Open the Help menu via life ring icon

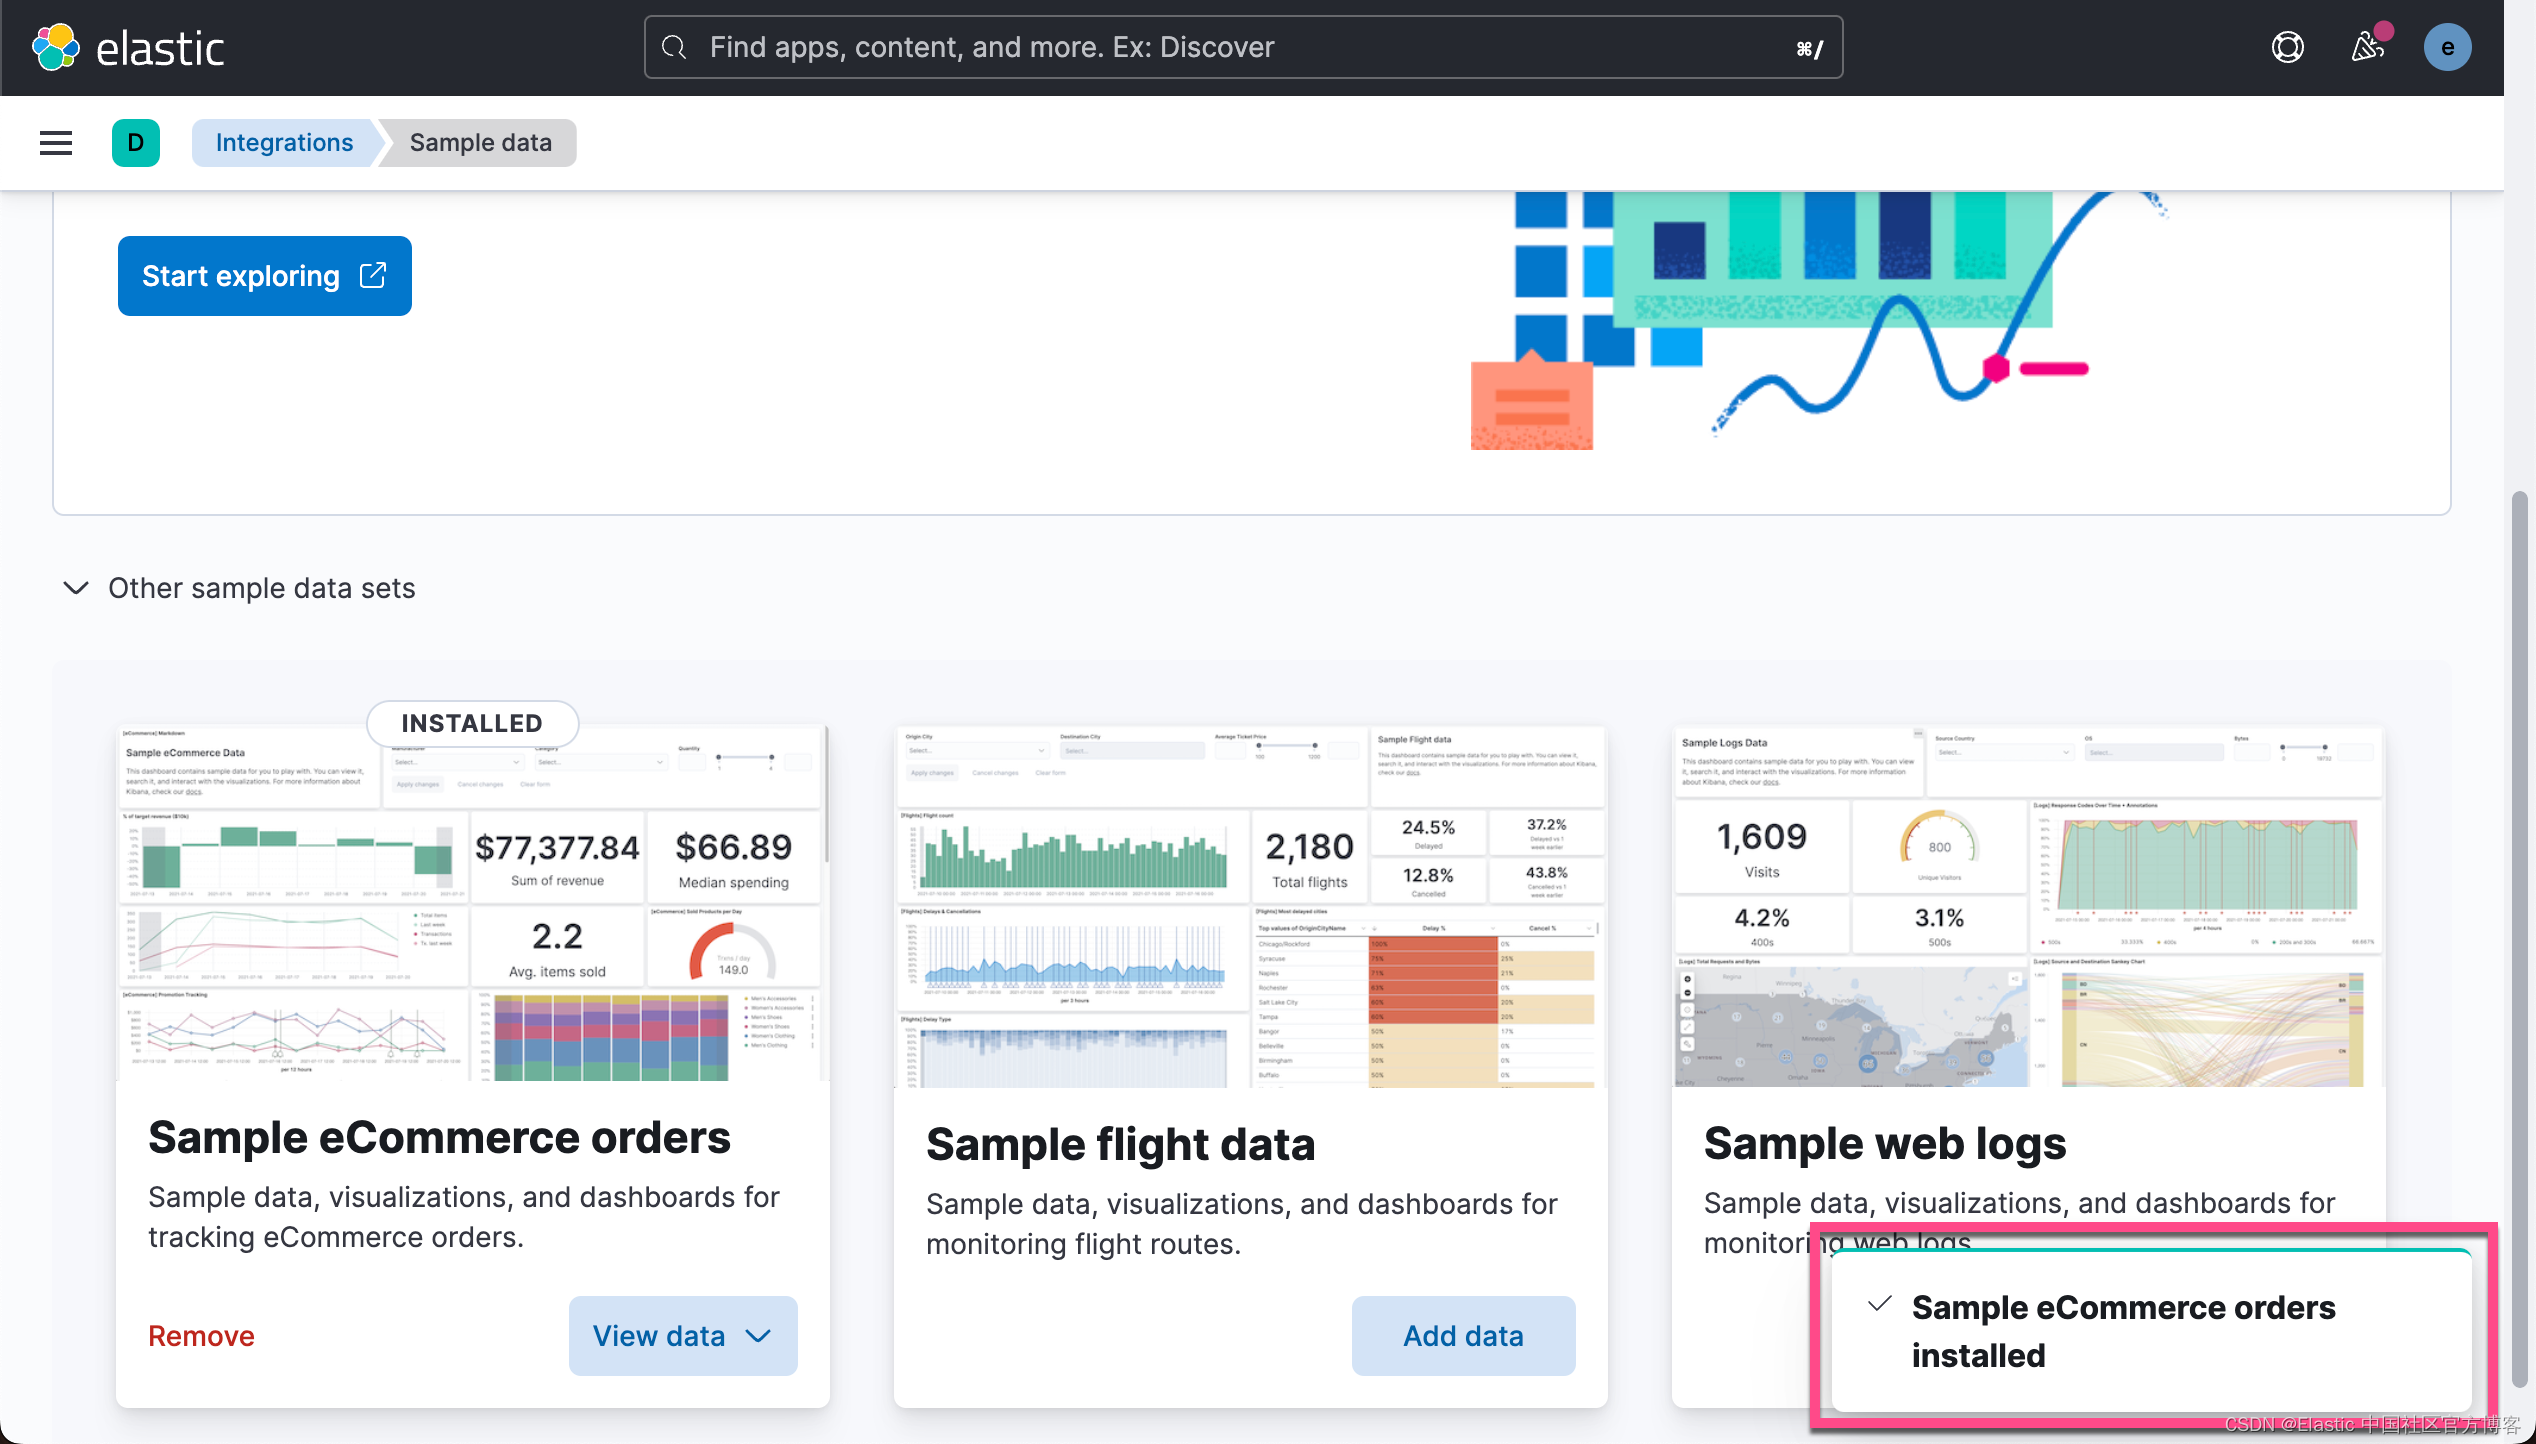pyautogui.click(x=2288, y=46)
